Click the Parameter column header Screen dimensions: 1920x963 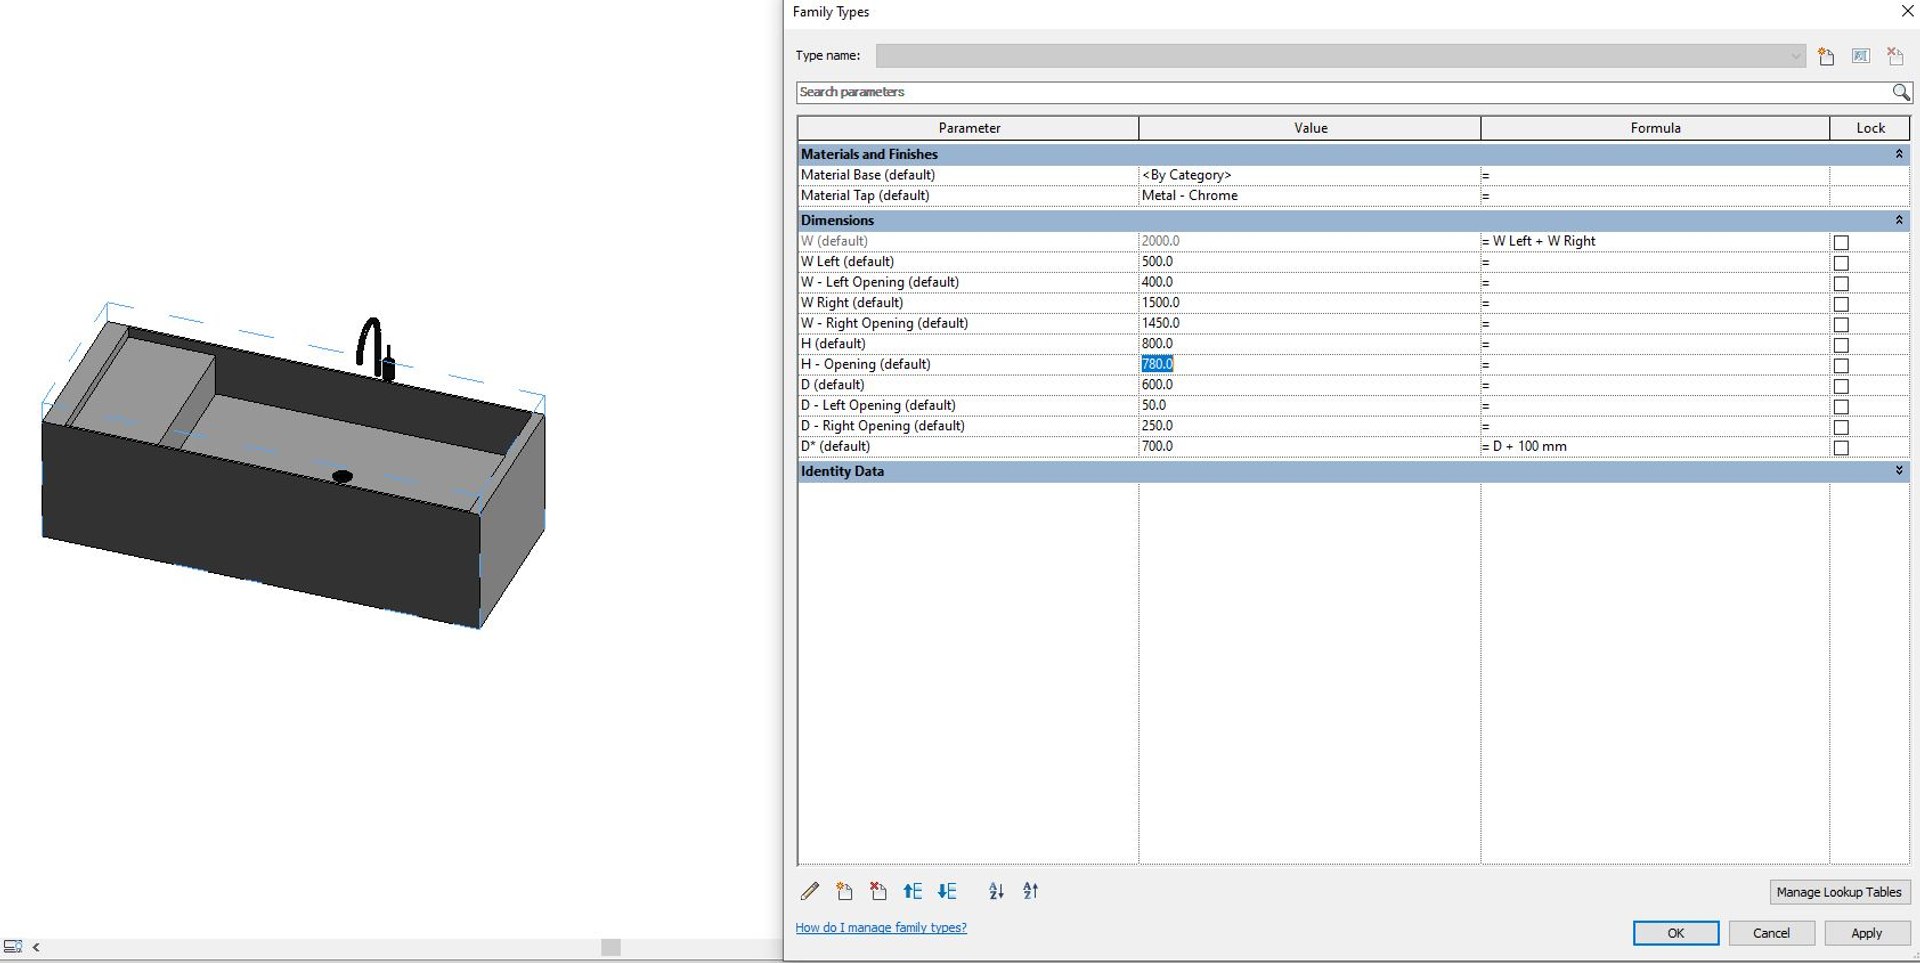point(968,128)
